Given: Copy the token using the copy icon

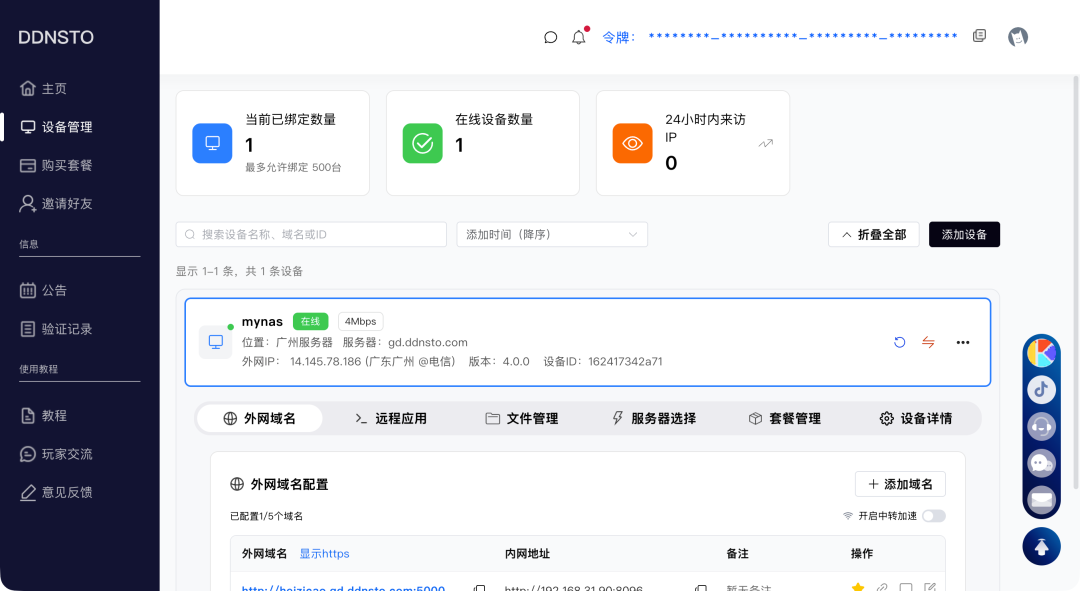Looking at the screenshot, I should click(979, 36).
